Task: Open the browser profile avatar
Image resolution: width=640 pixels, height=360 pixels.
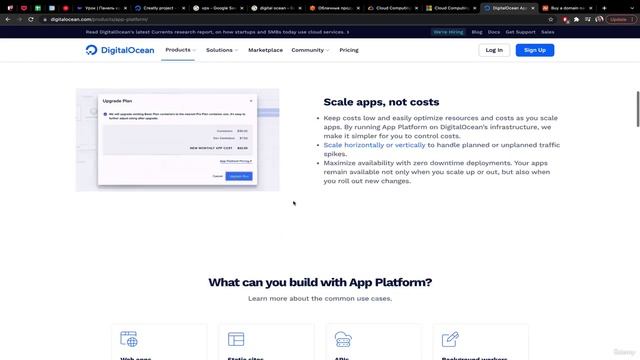Action: click(x=599, y=19)
